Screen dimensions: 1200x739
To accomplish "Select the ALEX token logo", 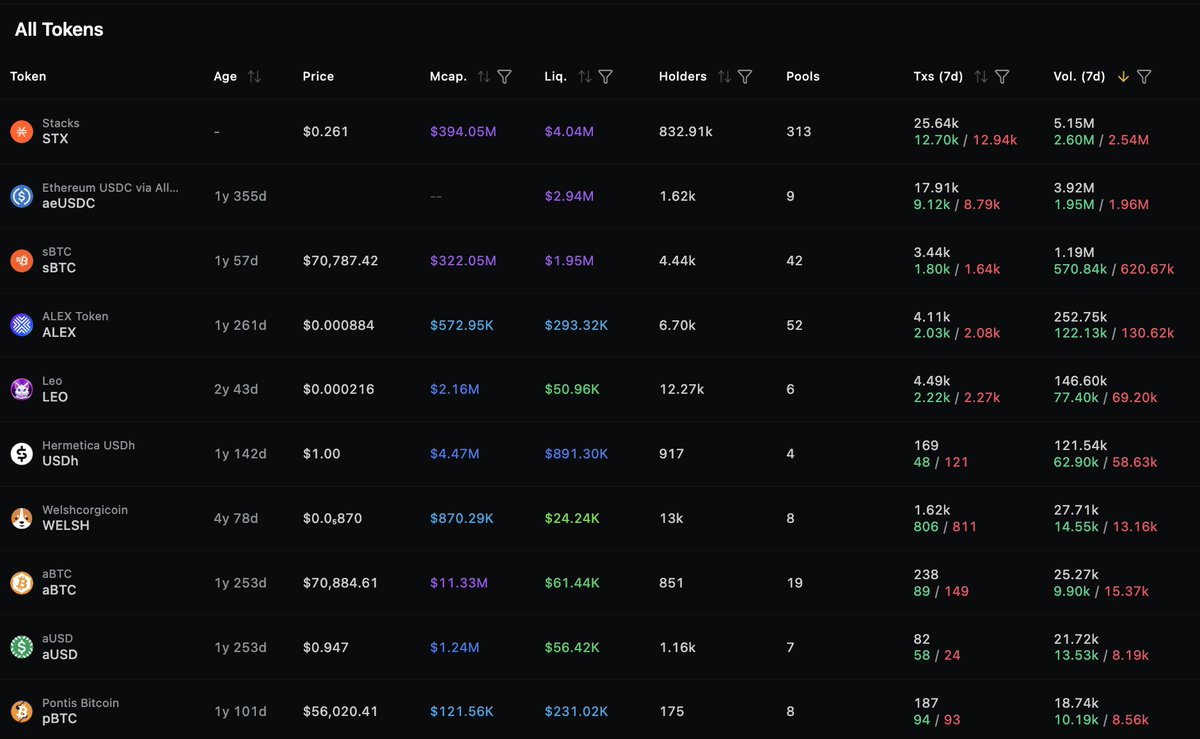I will coord(21,324).
